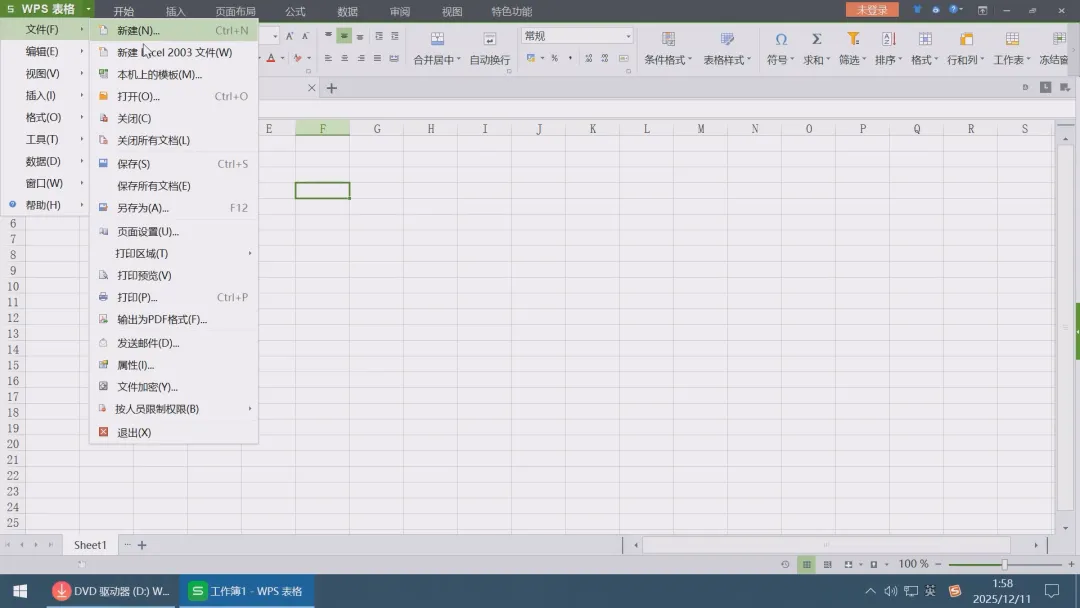Click the zoom in plus button
Viewport: 1080px width, 608px height.
[x=1071, y=565]
